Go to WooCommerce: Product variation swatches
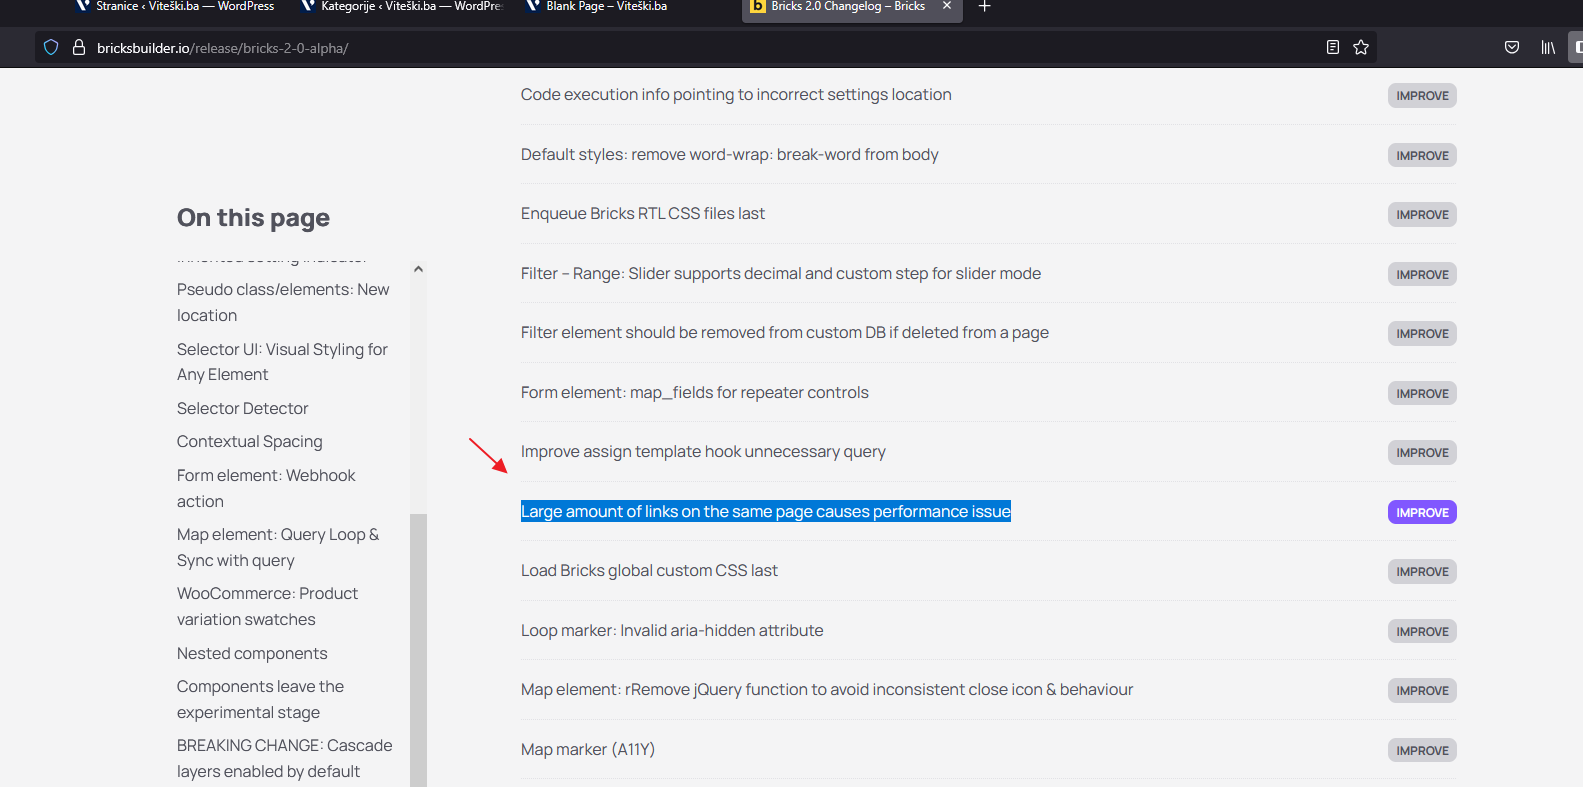 point(267,606)
